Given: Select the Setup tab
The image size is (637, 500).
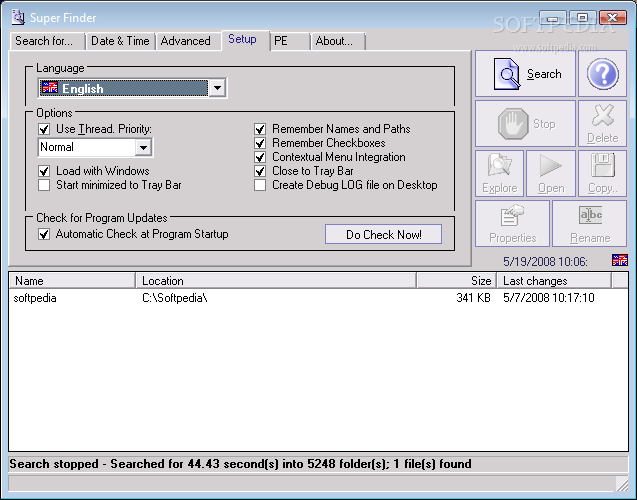Looking at the screenshot, I should point(245,40).
